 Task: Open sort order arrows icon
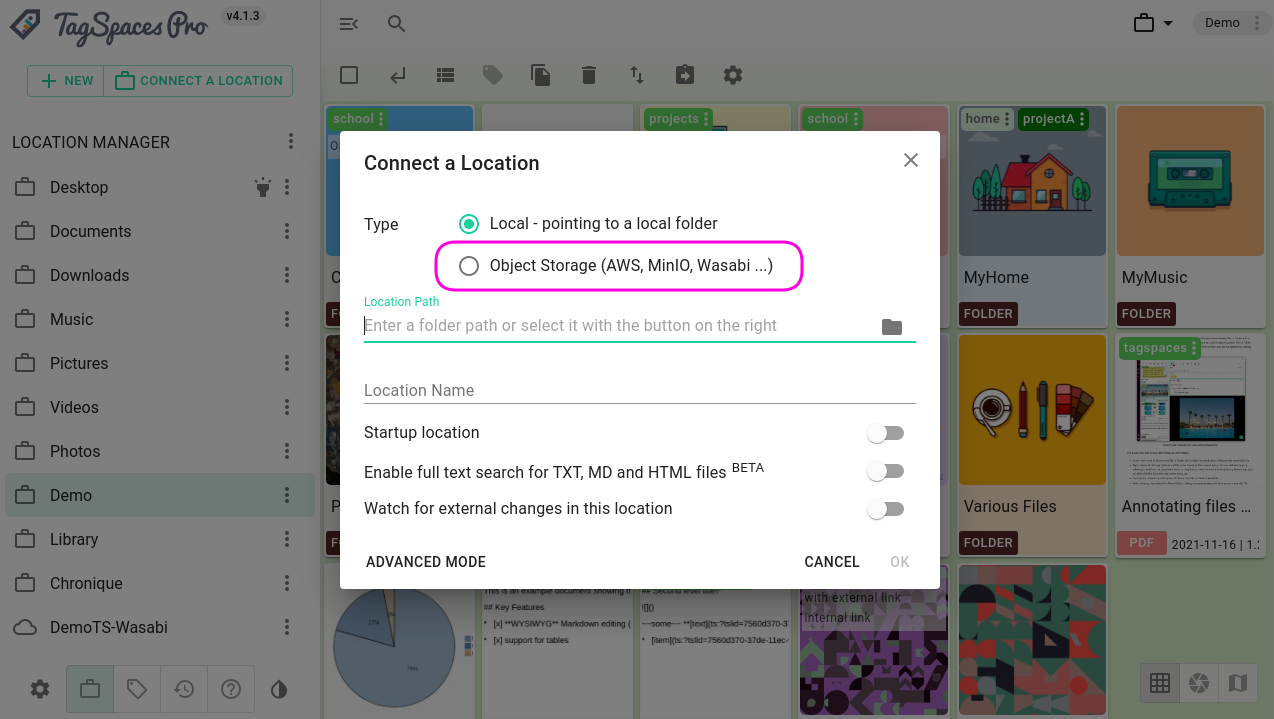click(x=637, y=75)
